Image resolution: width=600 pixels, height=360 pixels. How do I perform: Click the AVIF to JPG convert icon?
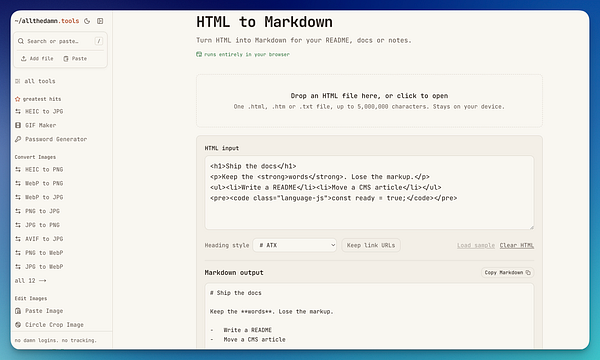(18, 239)
